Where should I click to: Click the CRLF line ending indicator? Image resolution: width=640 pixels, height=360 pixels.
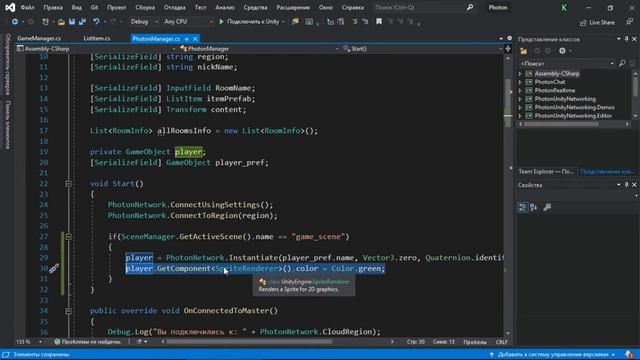(x=501, y=342)
